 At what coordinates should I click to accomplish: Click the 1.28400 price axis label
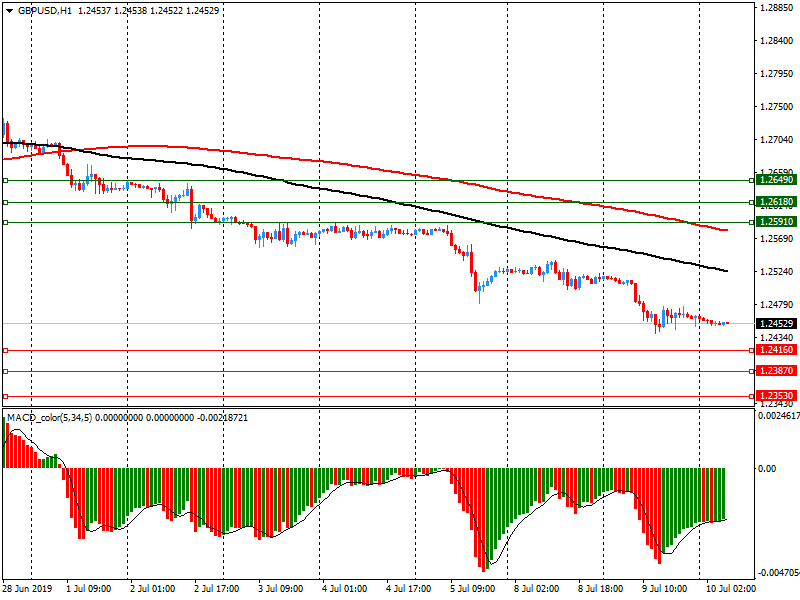coord(777,41)
